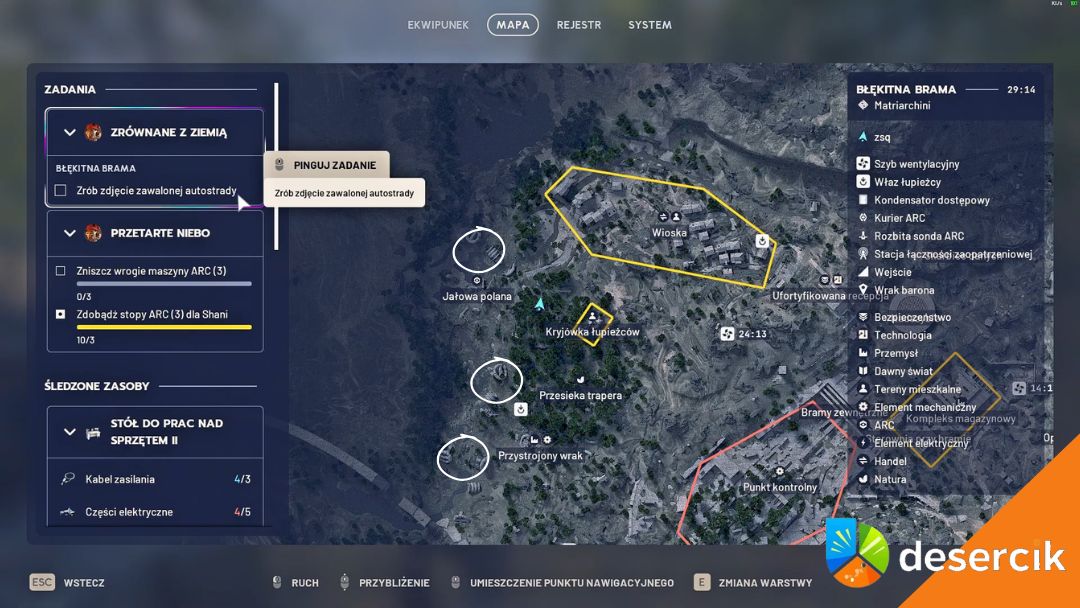Image resolution: width=1080 pixels, height=608 pixels.
Task: Select the Kryjówka łupieżców map icon
Action: 592,315
